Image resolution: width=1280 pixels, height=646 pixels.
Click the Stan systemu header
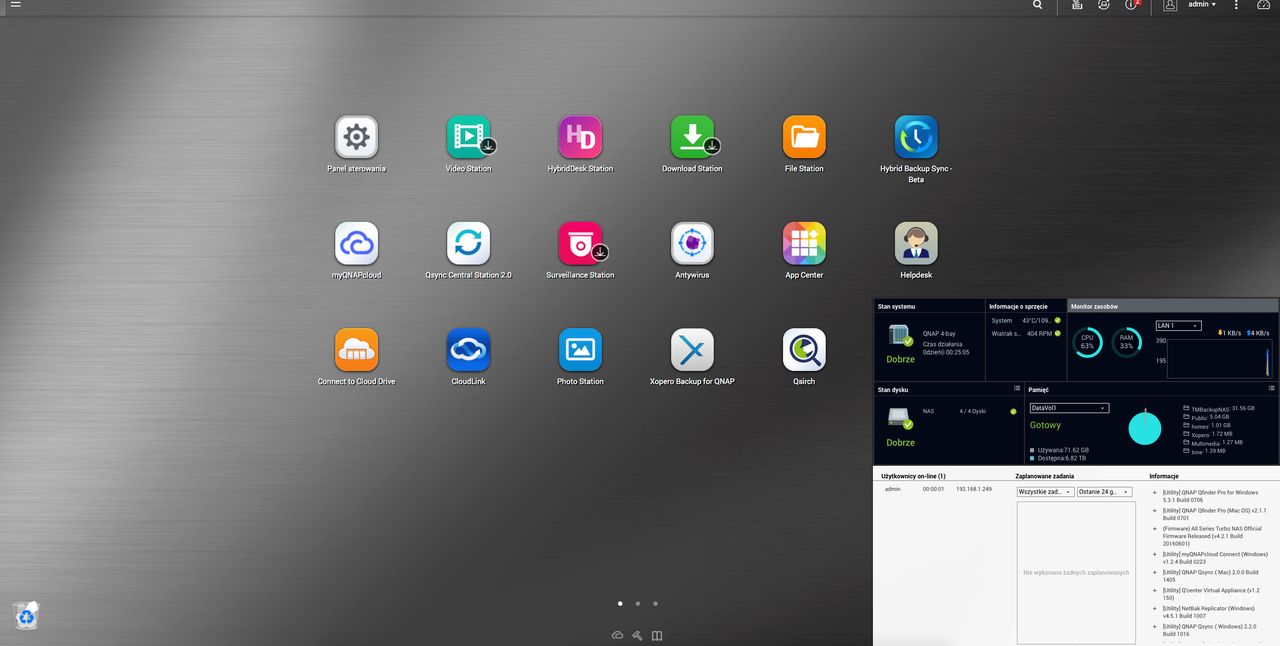coord(896,306)
